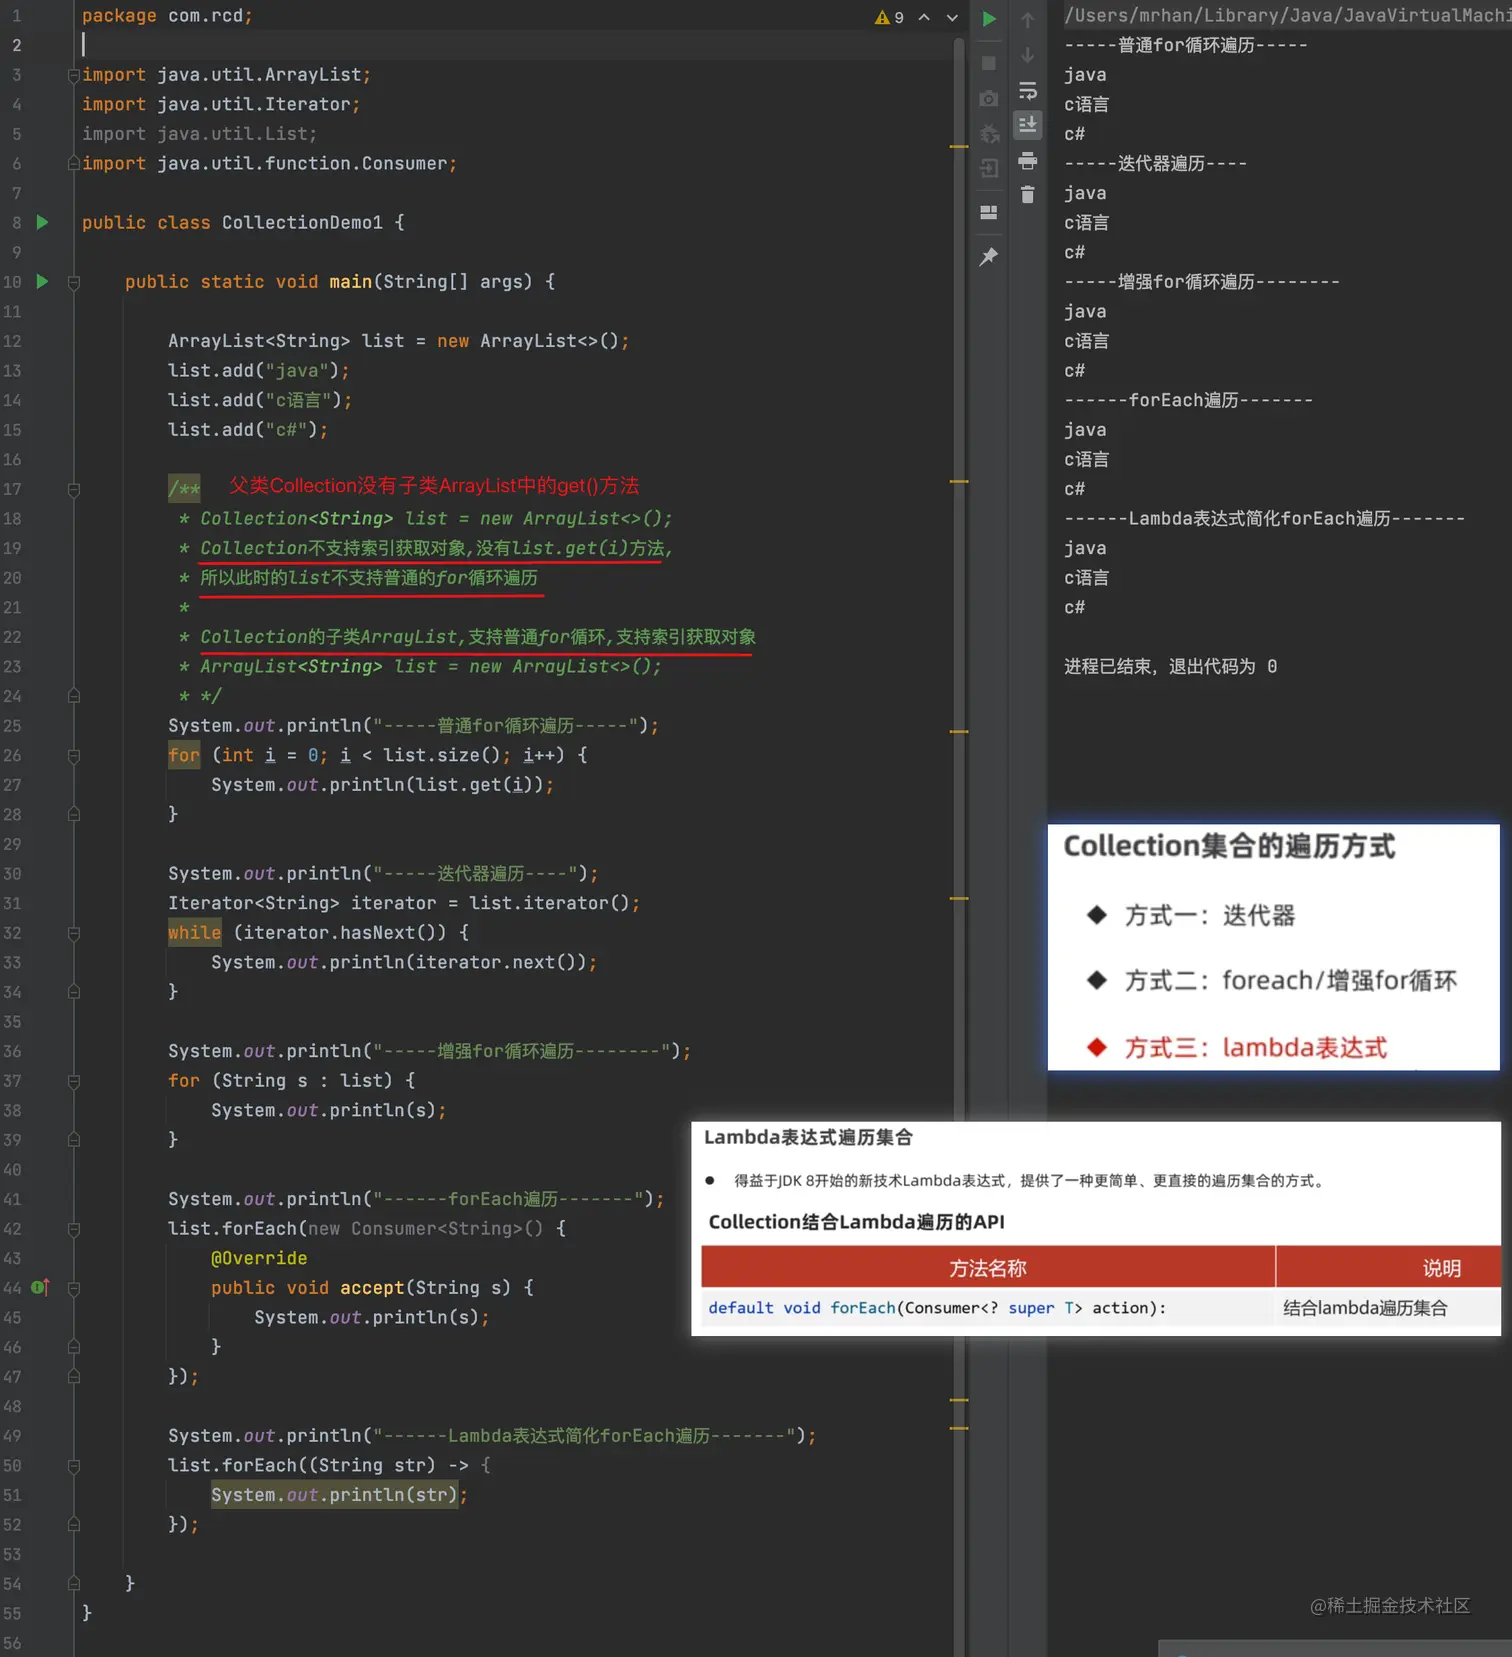The width and height of the screenshot is (1512, 1657).
Task: Print console output with the printer icon
Action: tap(1027, 160)
